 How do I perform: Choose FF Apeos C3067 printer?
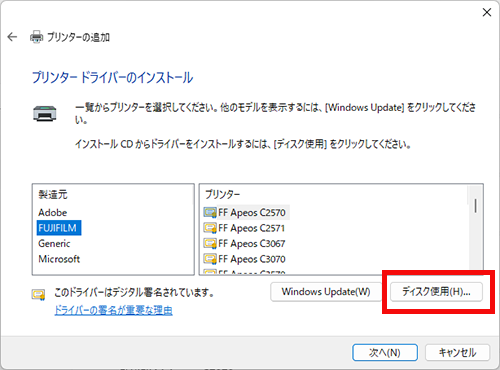pos(252,243)
